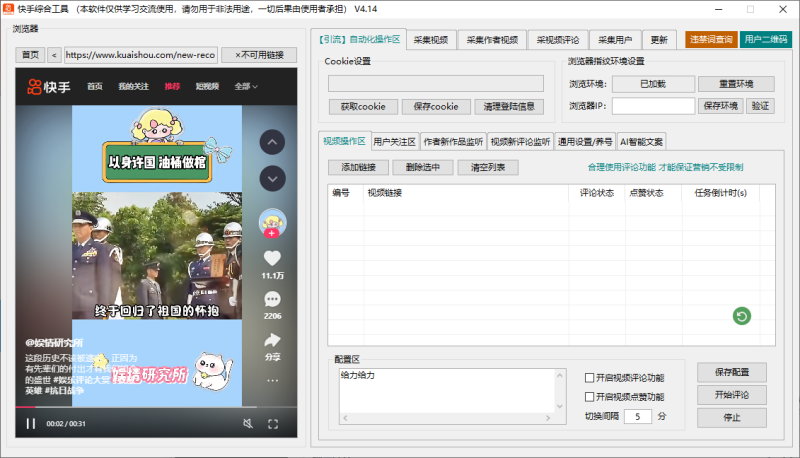
Task: Open comments via the speech bubble icon
Action: (x=272, y=299)
